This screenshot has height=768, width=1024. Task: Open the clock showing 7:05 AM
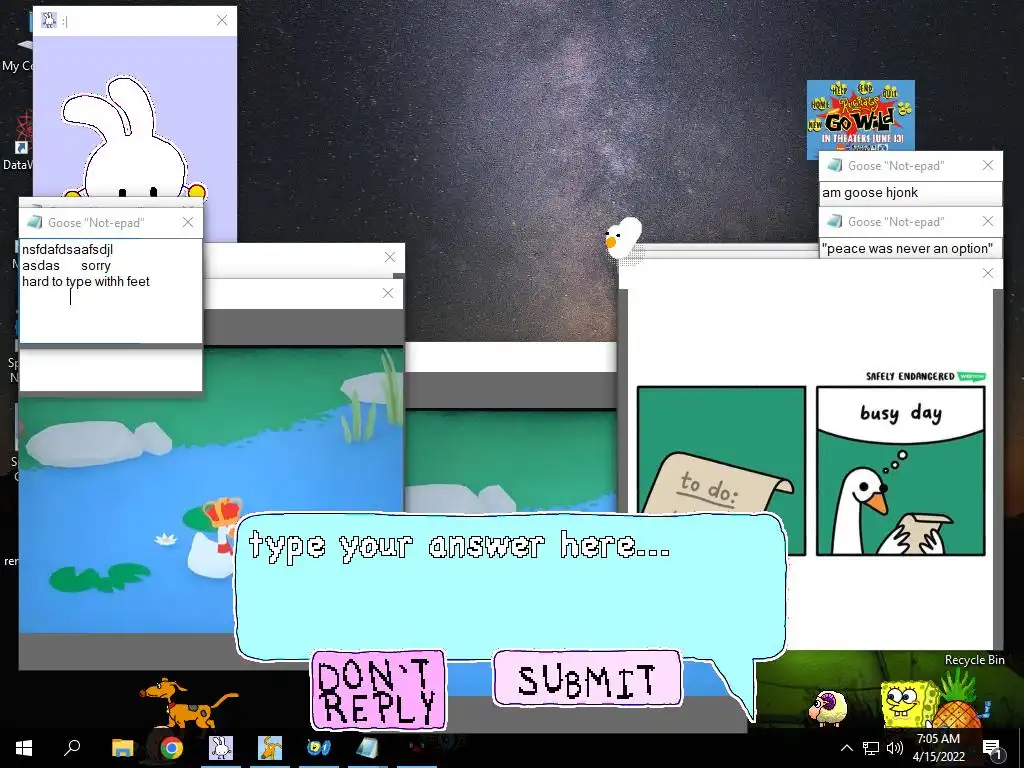(938, 748)
